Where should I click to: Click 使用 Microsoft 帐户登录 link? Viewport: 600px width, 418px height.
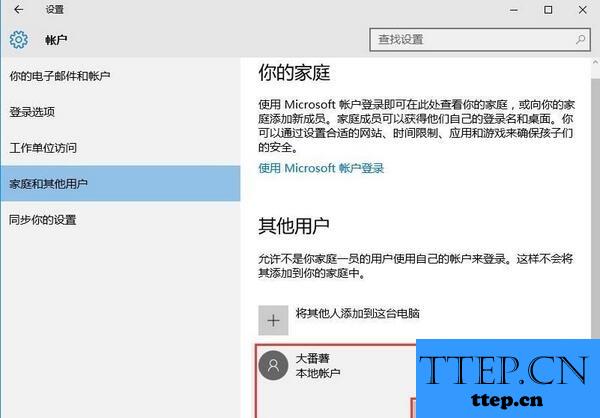coord(321,168)
